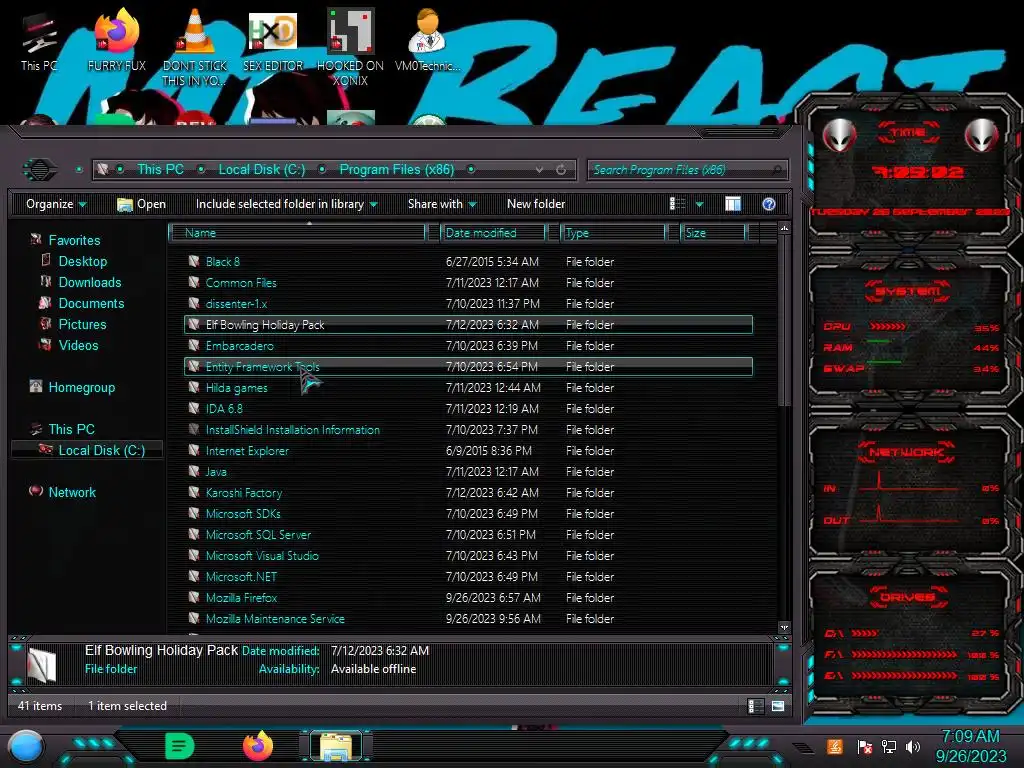Select Network in navigation pane
Viewport: 1024px width, 768px height.
click(63, 492)
